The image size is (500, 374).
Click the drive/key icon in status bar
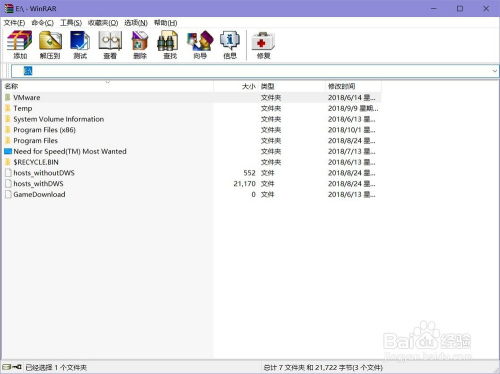(12, 367)
